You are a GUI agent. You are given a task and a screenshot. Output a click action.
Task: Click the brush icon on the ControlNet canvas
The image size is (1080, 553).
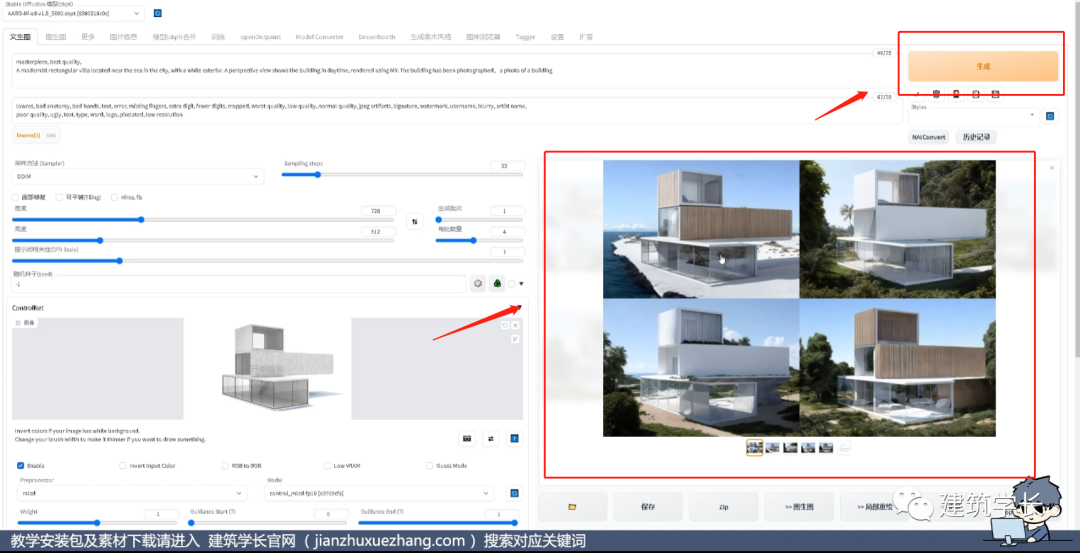pos(515,338)
